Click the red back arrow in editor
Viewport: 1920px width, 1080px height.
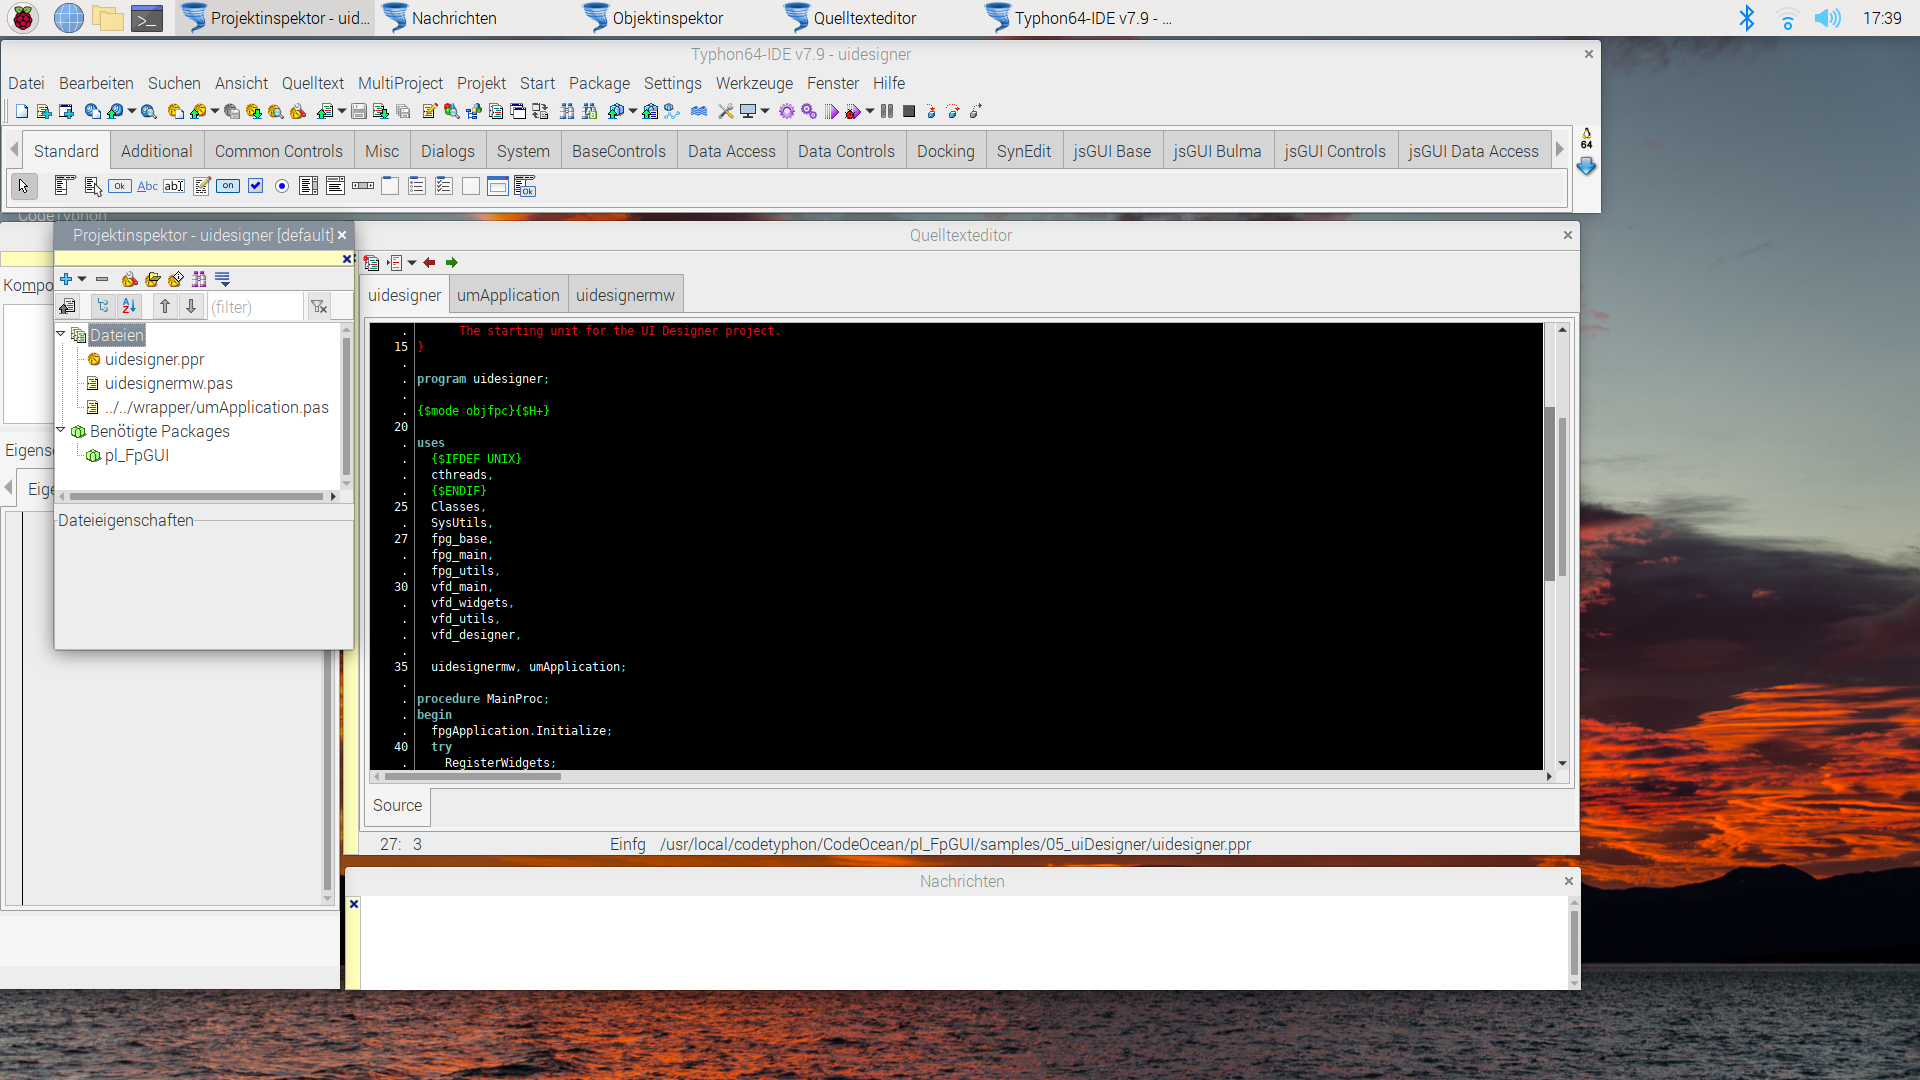tap(429, 263)
